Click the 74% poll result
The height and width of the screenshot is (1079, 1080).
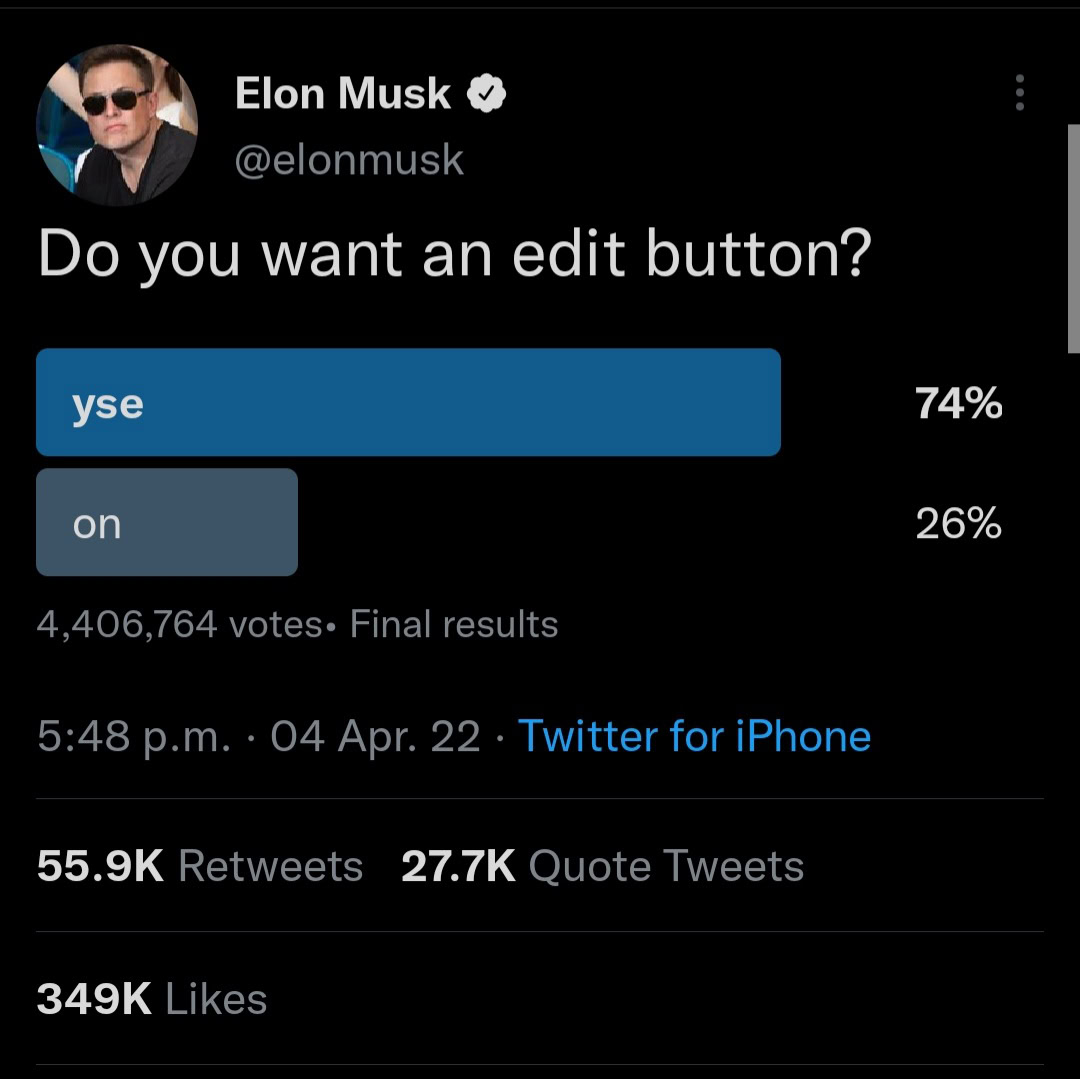pyautogui.click(x=958, y=404)
